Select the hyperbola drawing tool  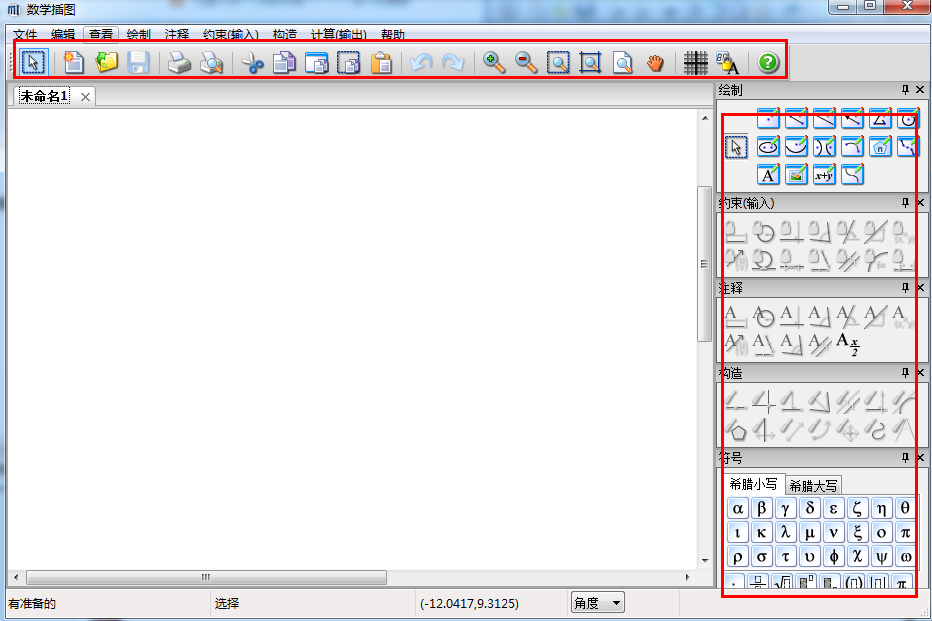point(824,146)
